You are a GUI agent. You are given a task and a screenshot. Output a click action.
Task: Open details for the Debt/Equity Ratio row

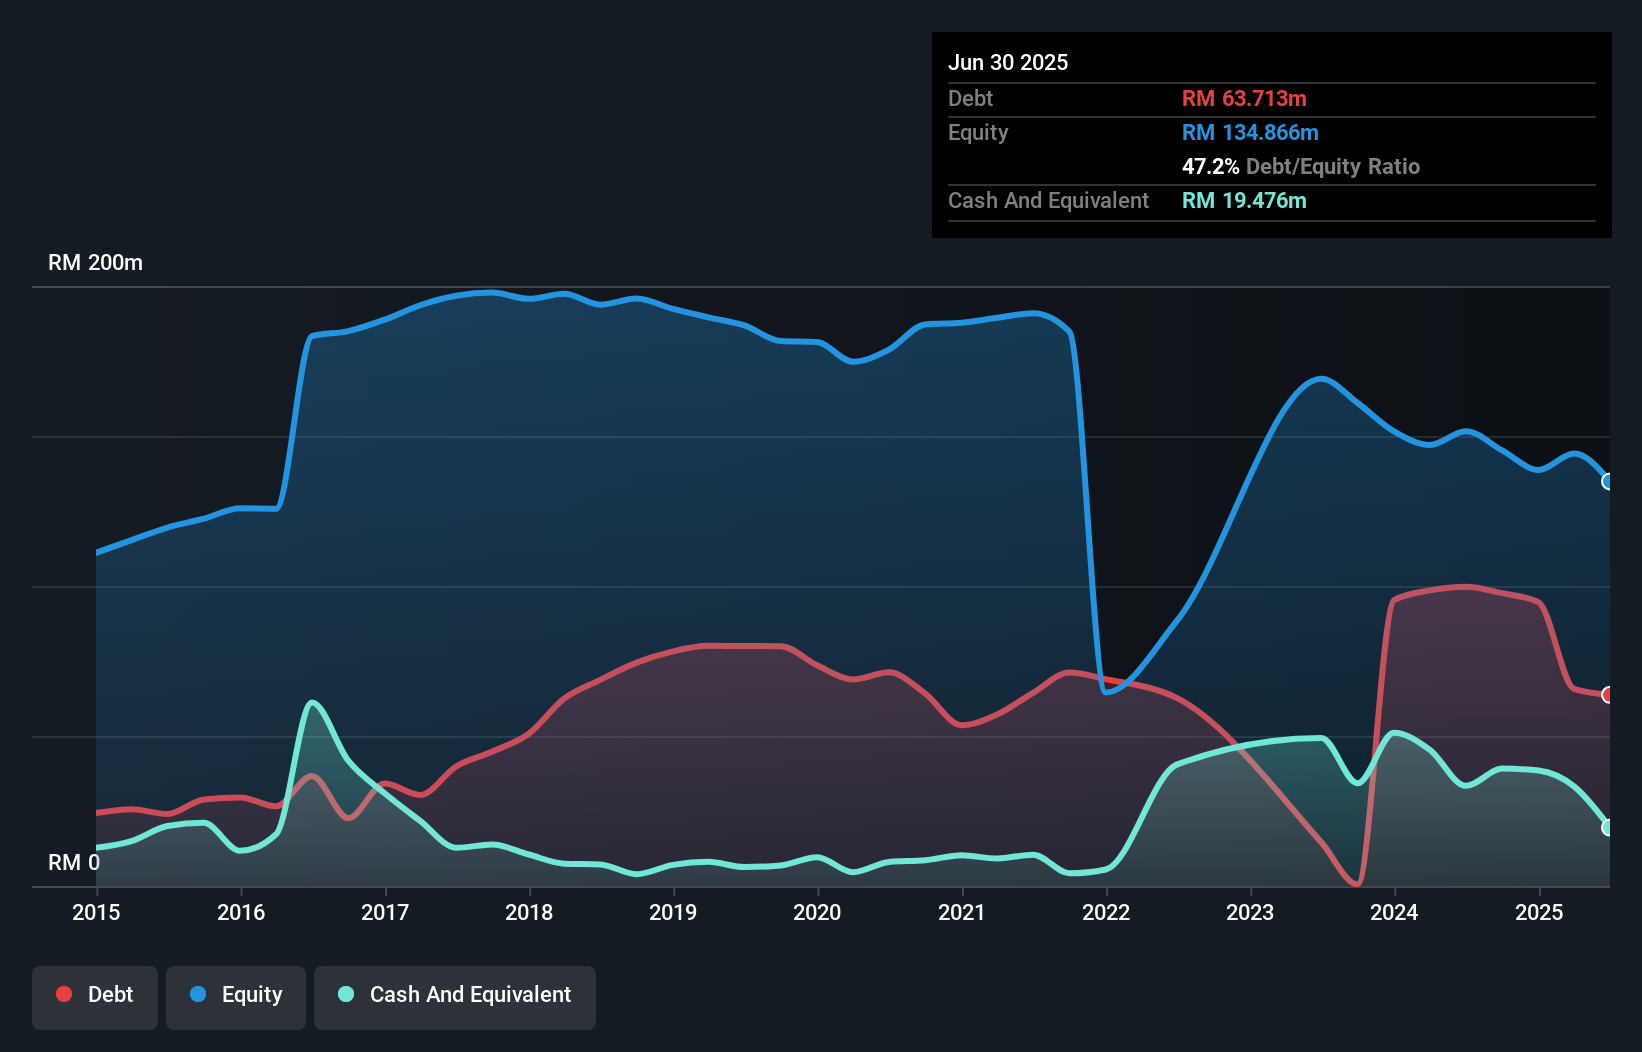click(1301, 167)
